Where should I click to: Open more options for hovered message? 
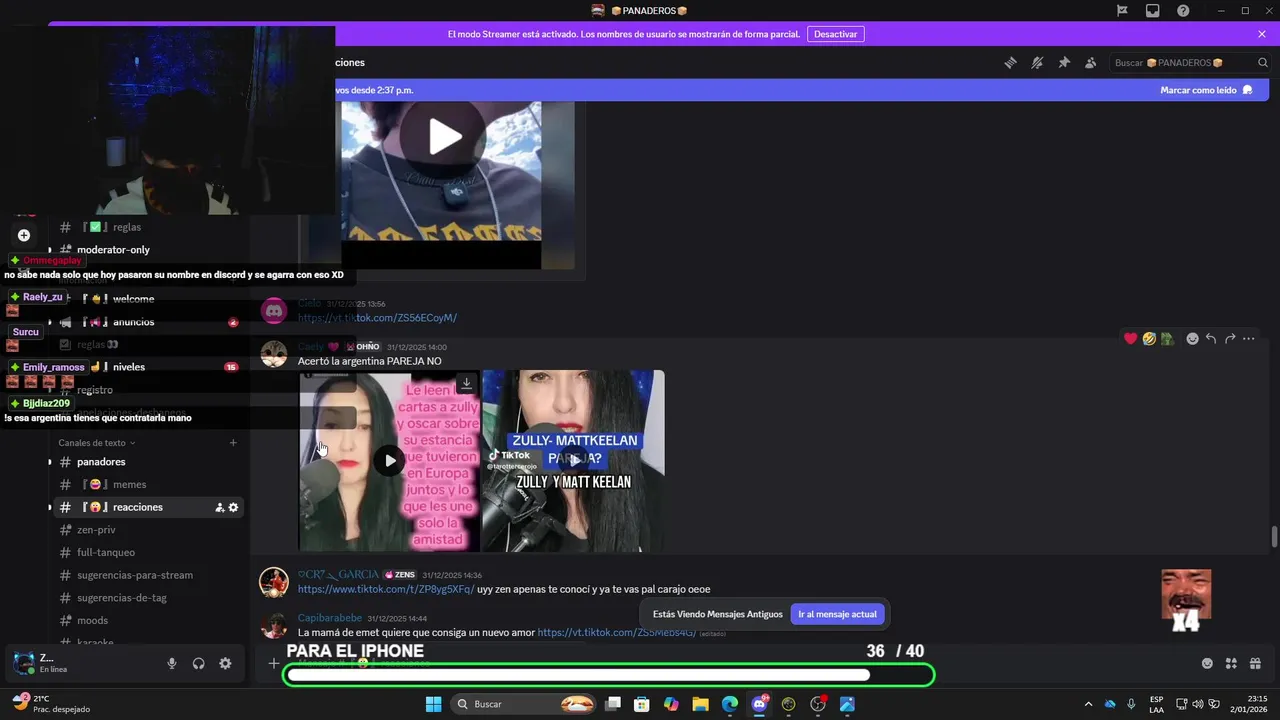click(1249, 339)
